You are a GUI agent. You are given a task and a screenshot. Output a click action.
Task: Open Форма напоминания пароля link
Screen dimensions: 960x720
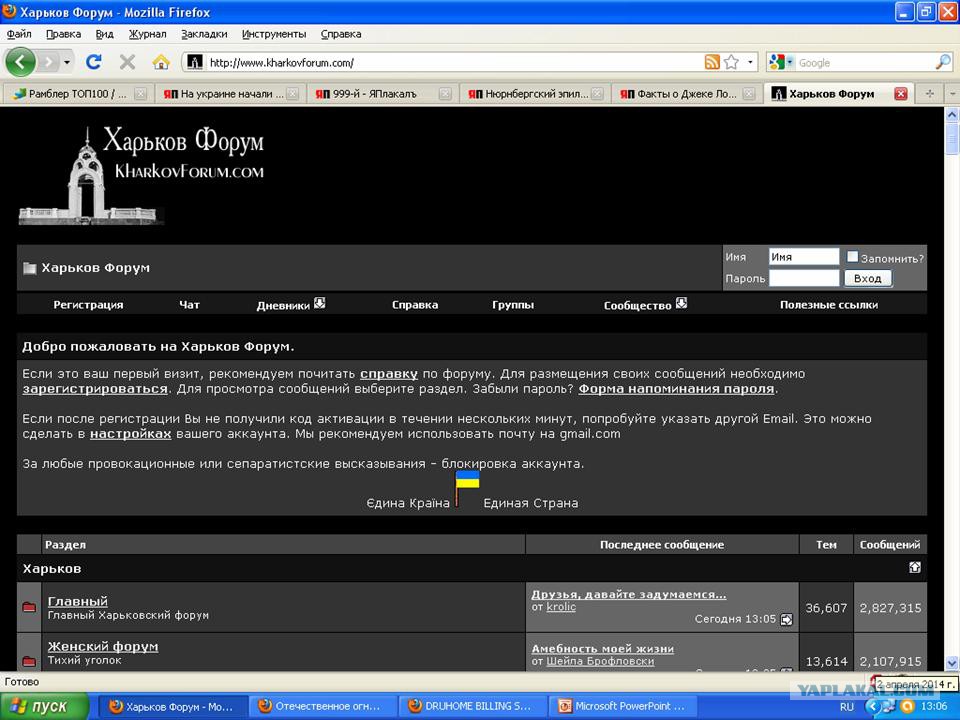677,389
